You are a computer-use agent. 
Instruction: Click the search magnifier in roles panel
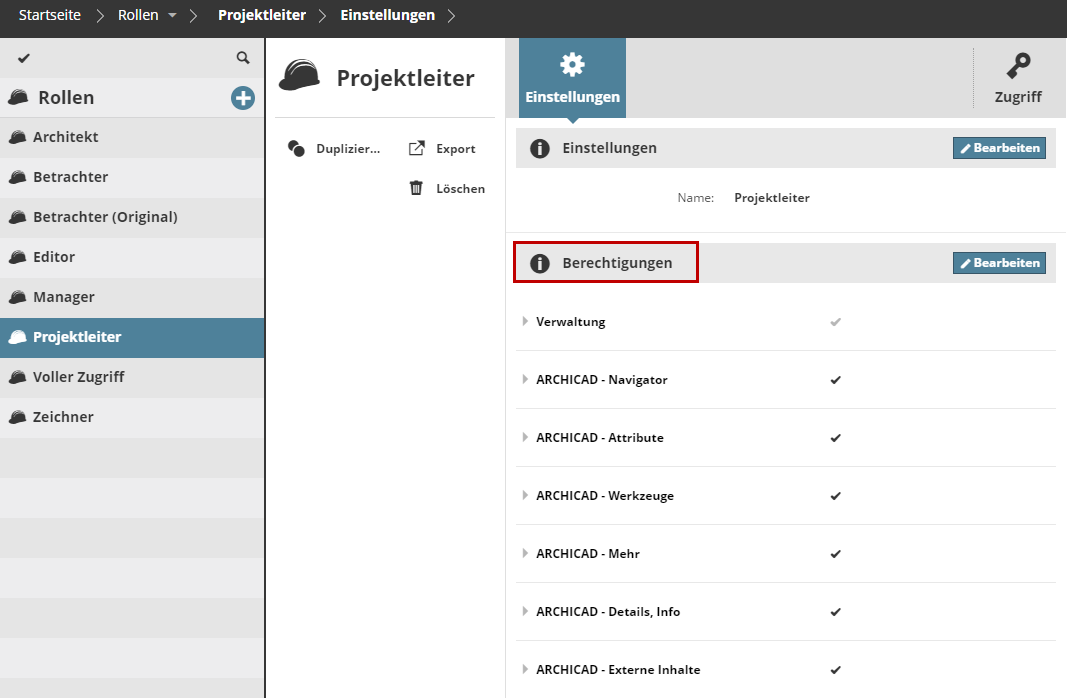[x=243, y=59]
